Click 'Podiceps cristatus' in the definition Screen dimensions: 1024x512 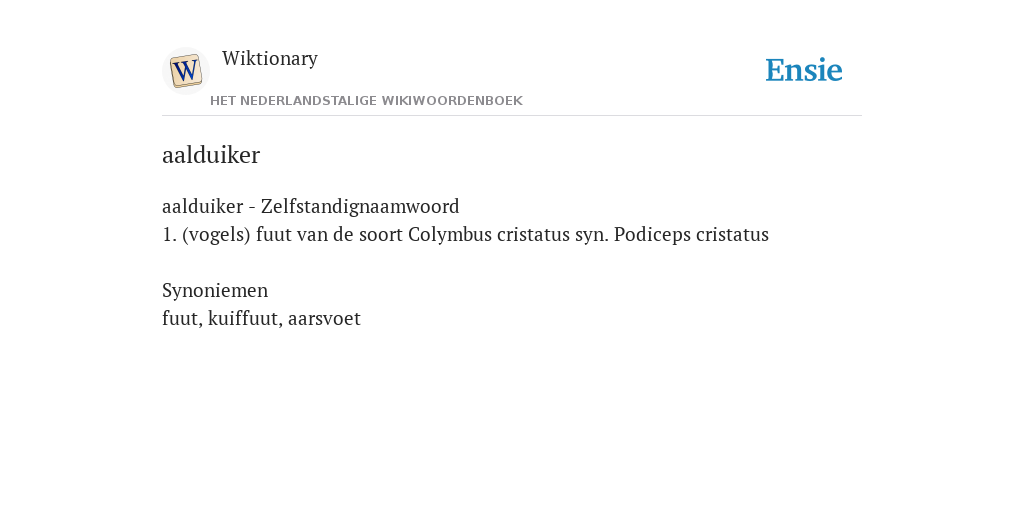[692, 234]
